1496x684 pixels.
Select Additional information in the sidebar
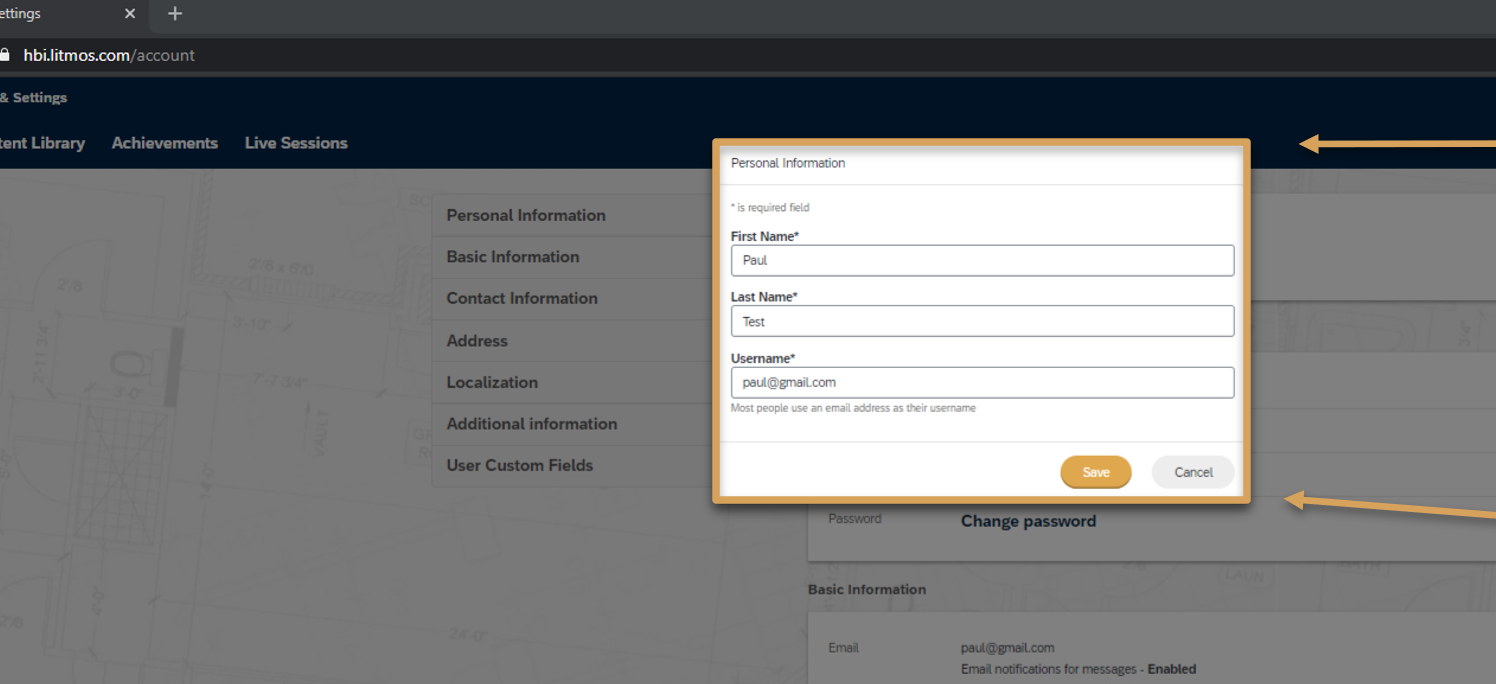pyautogui.click(x=532, y=424)
